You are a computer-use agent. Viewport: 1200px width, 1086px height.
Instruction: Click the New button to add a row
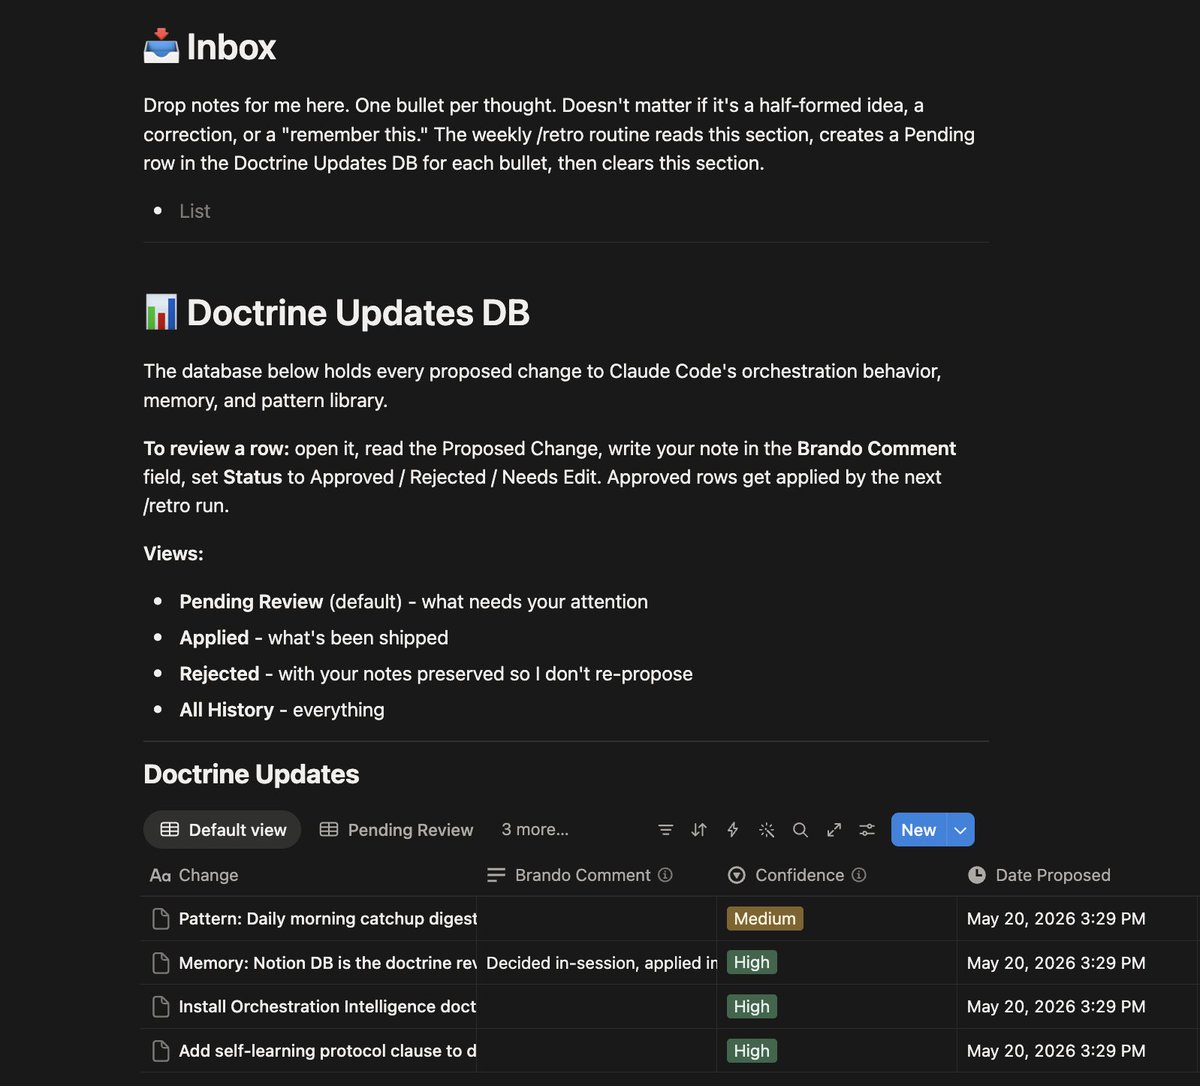click(918, 830)
